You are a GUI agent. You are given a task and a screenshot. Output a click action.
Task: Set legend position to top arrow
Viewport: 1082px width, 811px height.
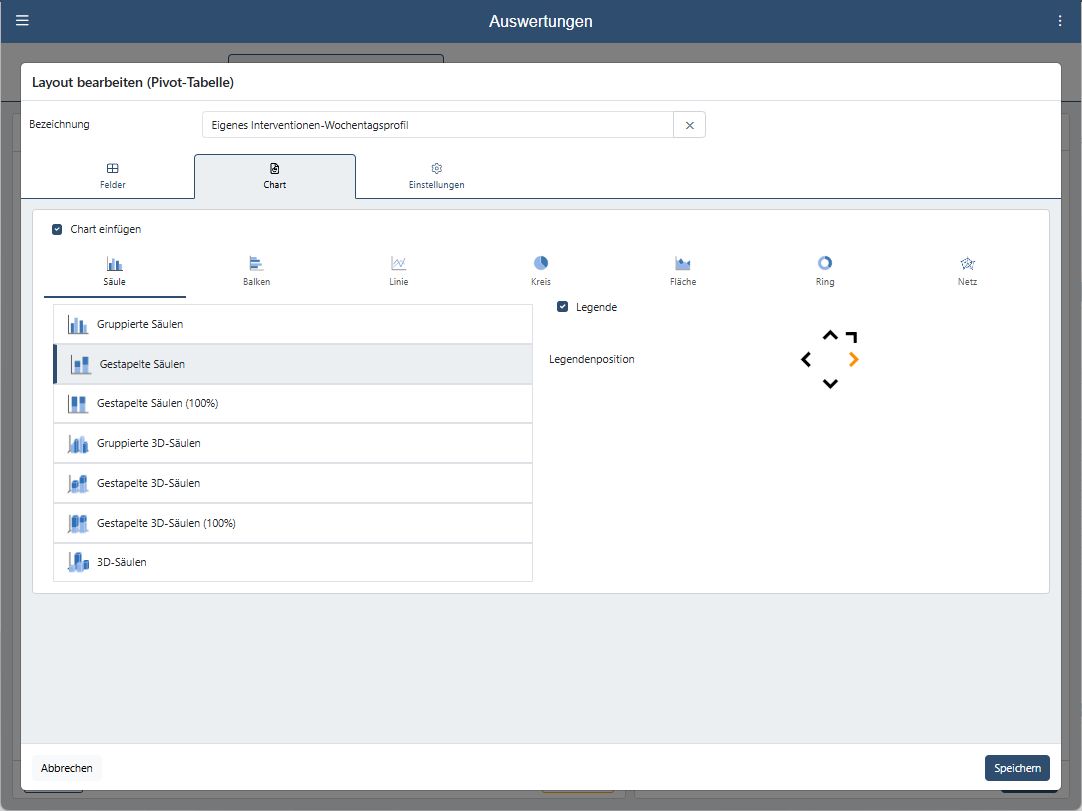click(830, 336)
